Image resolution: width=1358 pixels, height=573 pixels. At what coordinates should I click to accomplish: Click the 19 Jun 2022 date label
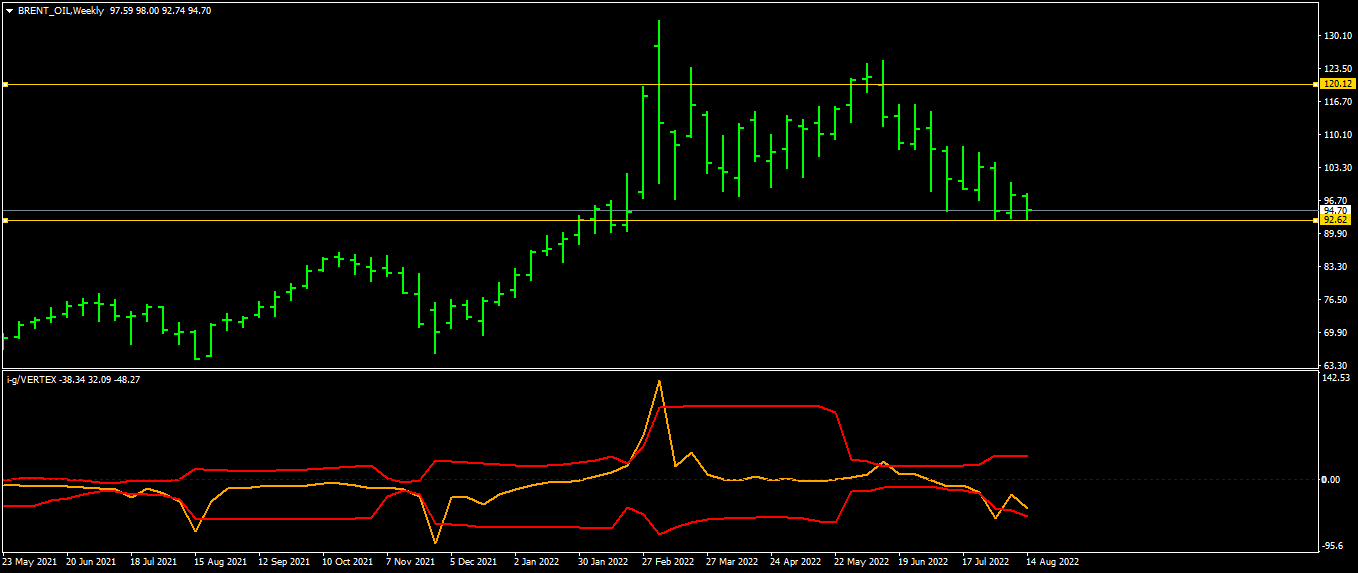925,562
